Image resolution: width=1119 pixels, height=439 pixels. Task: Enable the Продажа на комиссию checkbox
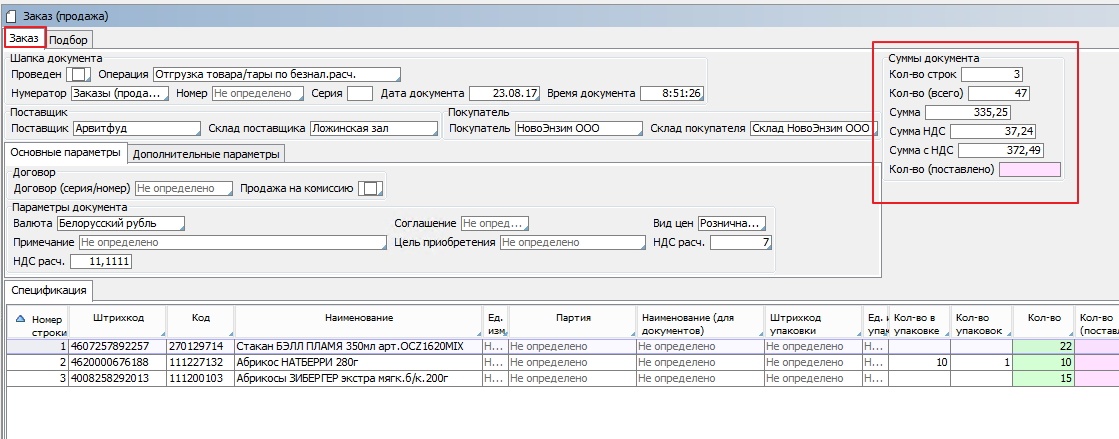pos(370,188)
